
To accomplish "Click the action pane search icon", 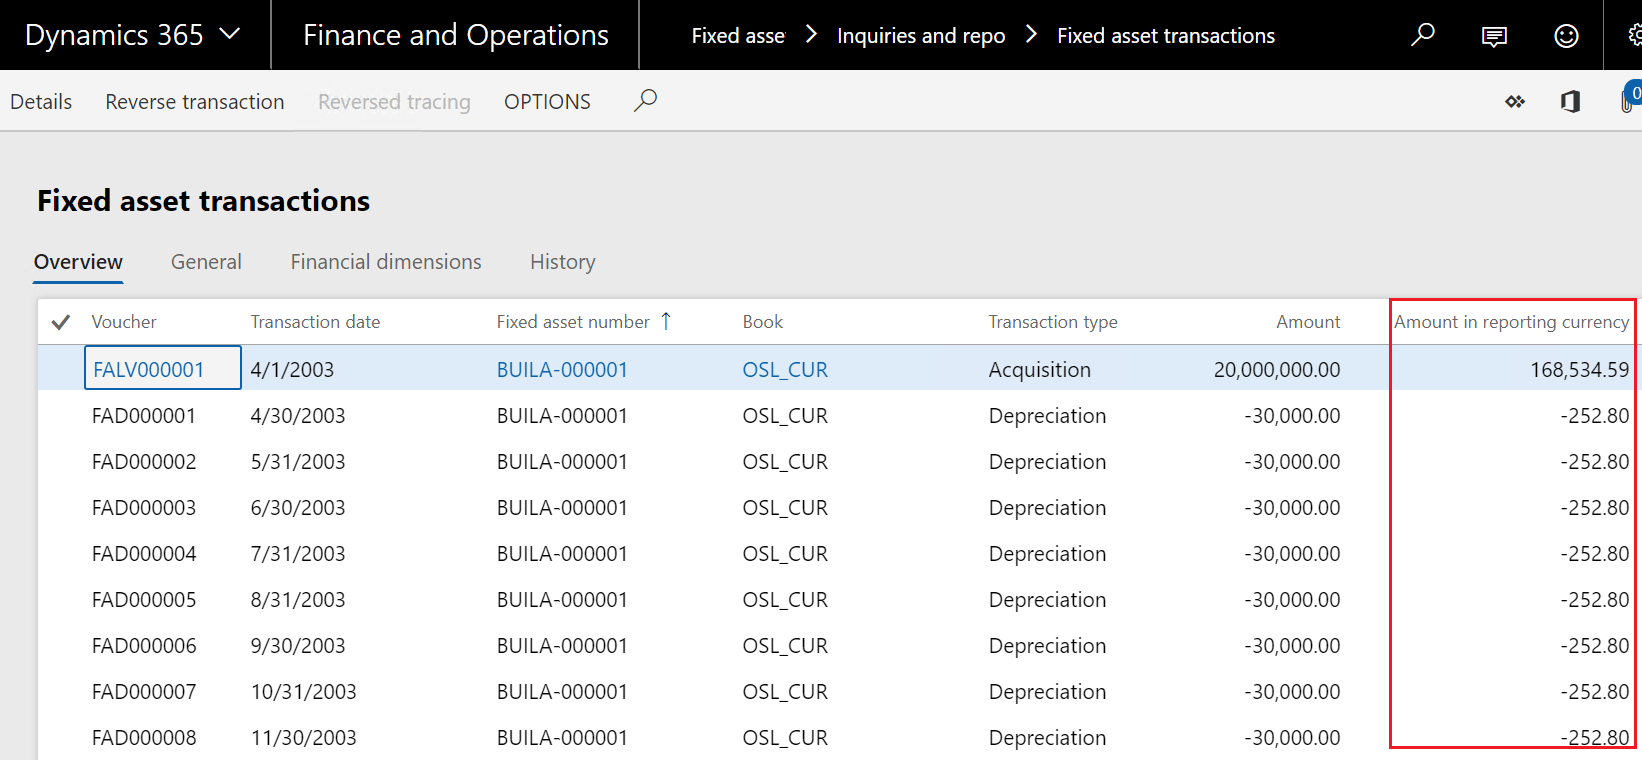I will pos(645,100).
